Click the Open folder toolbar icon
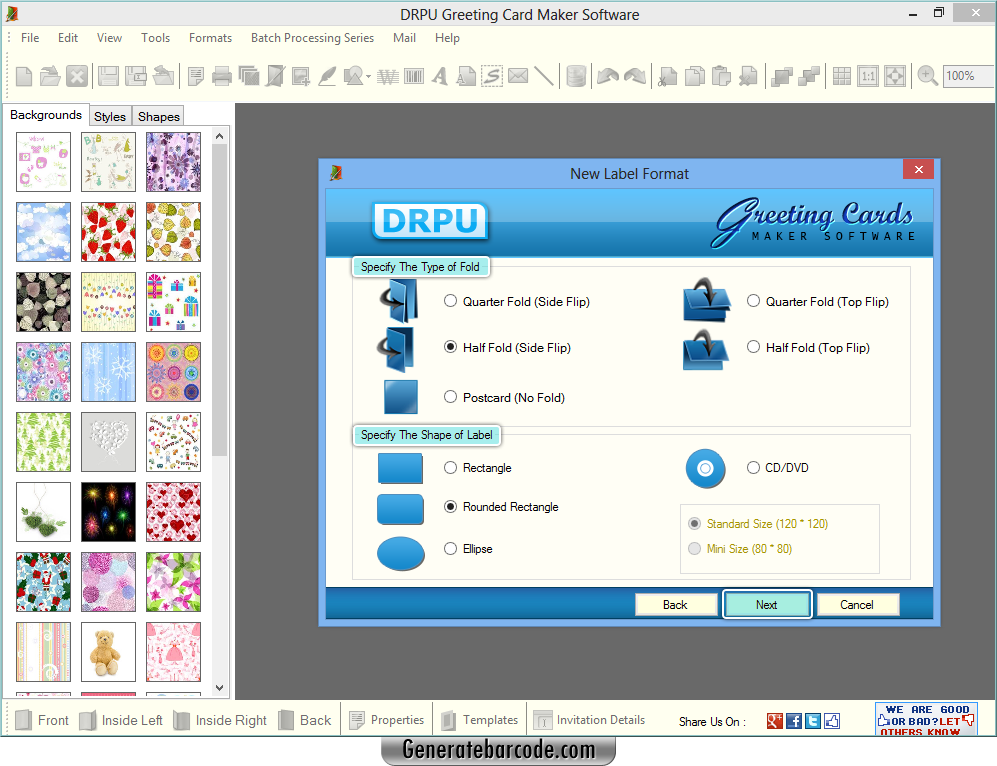 click(50, 76)
